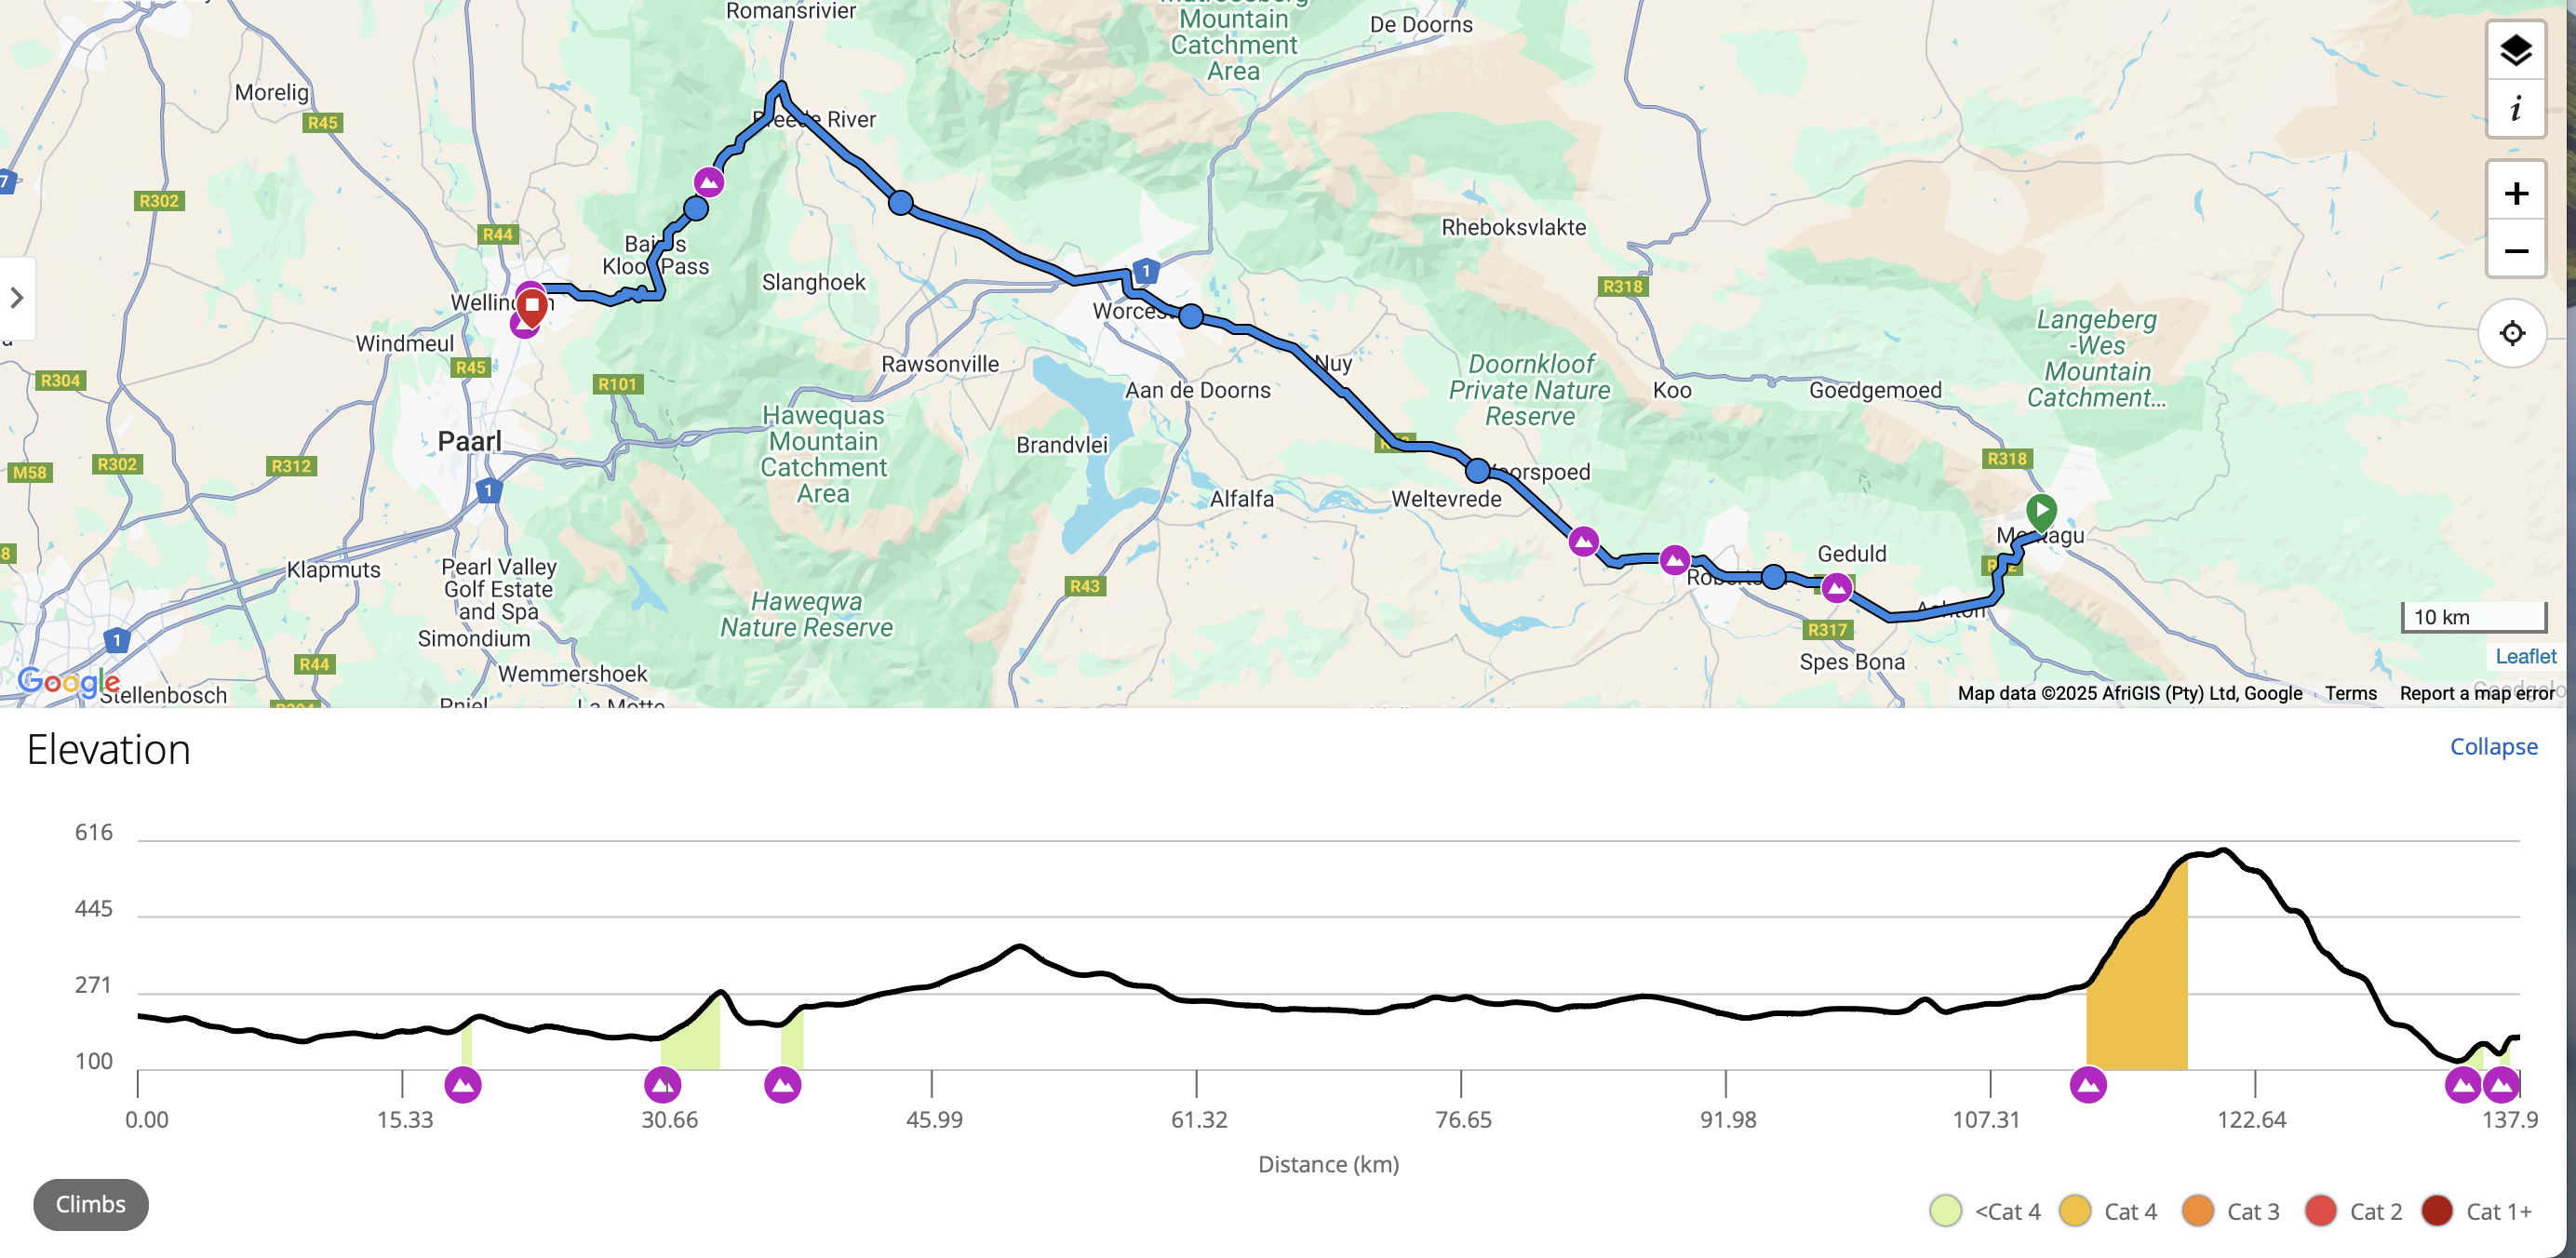The height and width of the screenshot is (1258, 2576).
Task: Open the map Terms link
Action: (x=2350, y=693)
